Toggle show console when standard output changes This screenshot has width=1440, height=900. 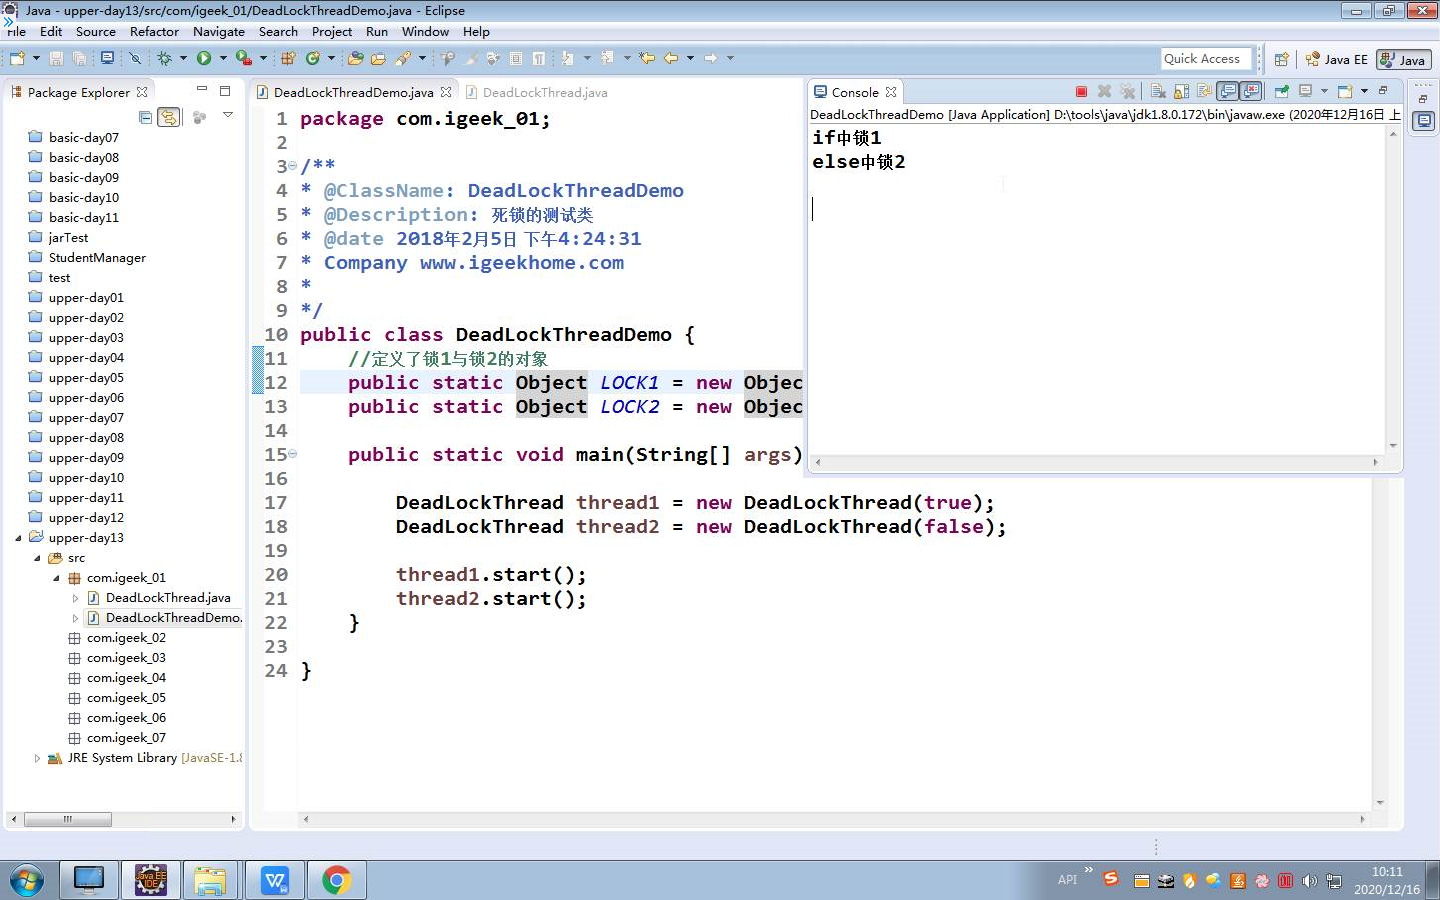(1227, 91)
